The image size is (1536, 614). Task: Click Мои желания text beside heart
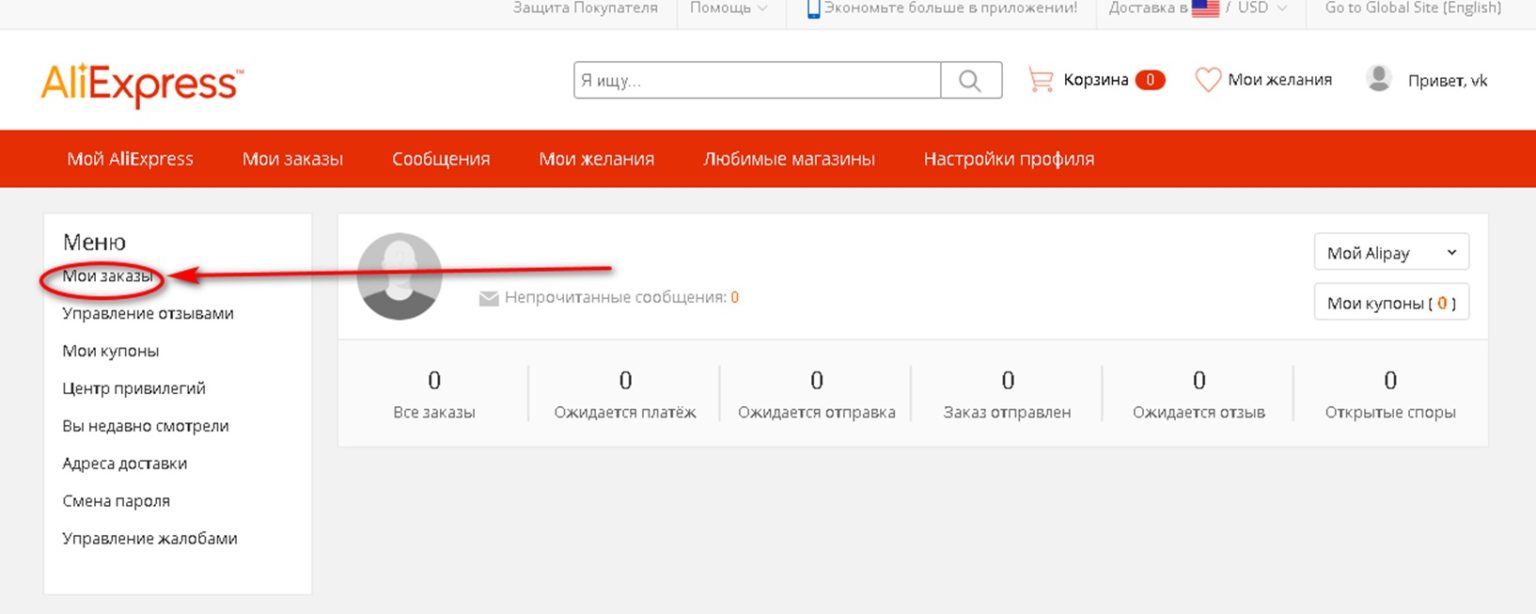click(x=1280, y=80)
